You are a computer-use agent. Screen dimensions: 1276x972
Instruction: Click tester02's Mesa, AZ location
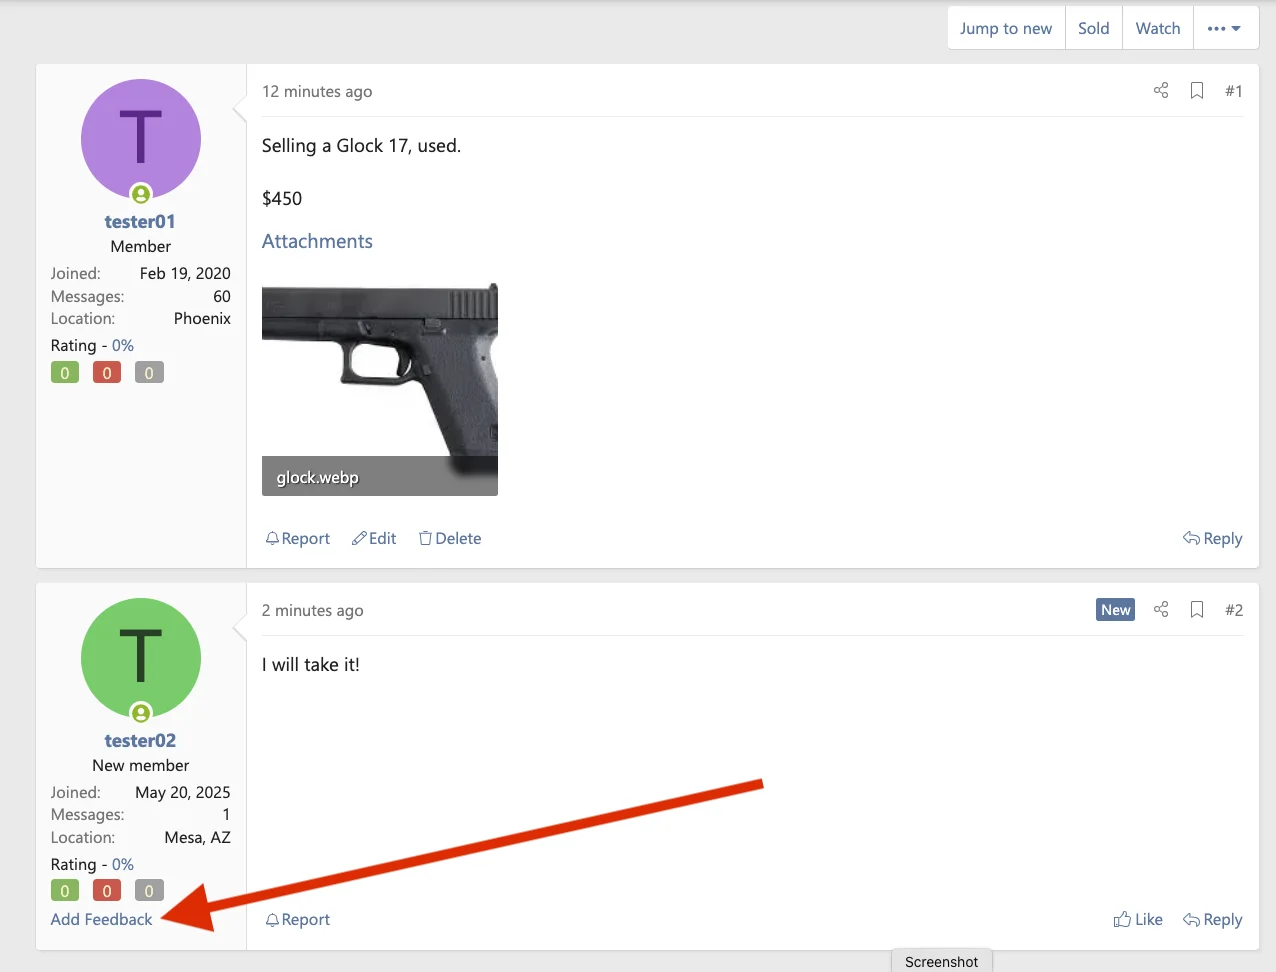198,838
